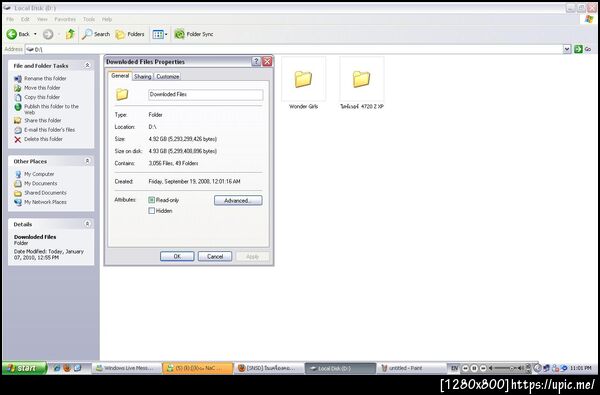
Task: Click the help question mark in Properties
Action: pyautogui.click(x=256, y=62)
